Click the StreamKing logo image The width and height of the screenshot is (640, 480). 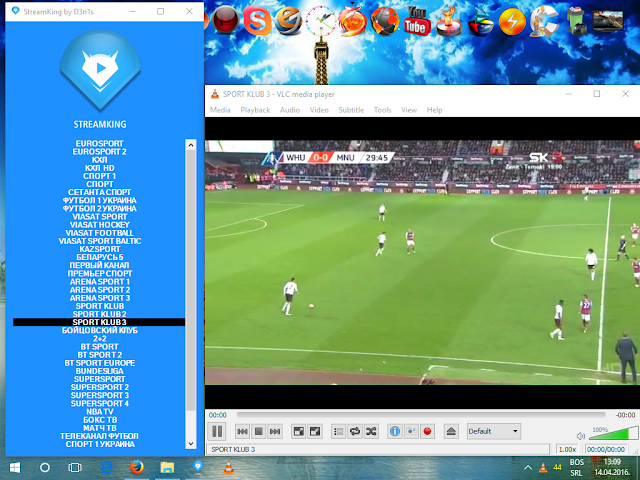pos(100,70)
